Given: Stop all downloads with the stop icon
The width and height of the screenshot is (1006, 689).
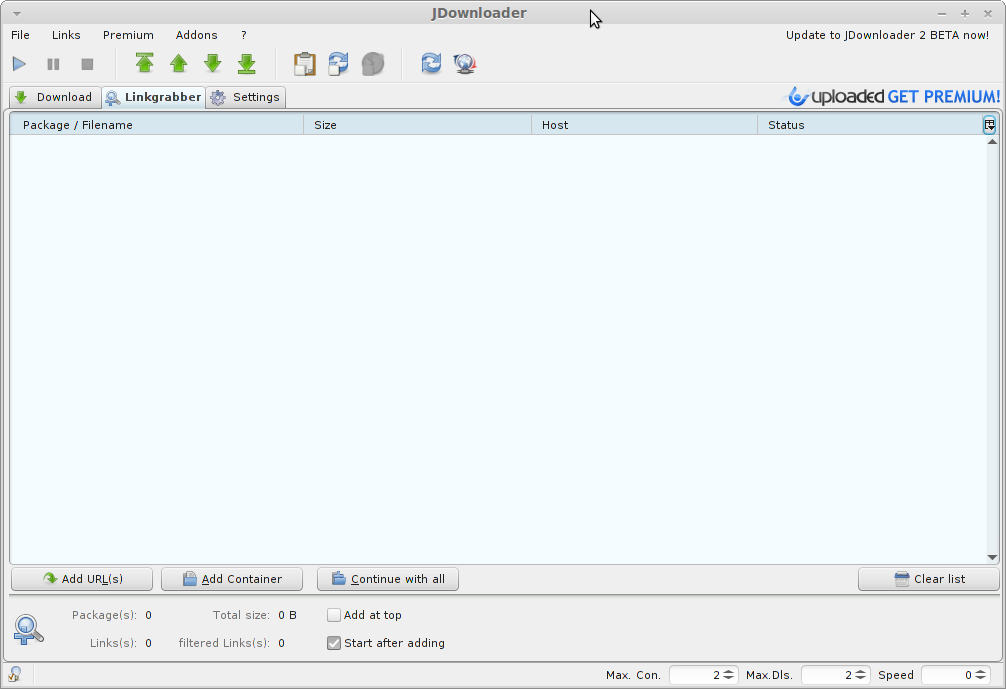Looking at the screenshot, I should (87, 64).
